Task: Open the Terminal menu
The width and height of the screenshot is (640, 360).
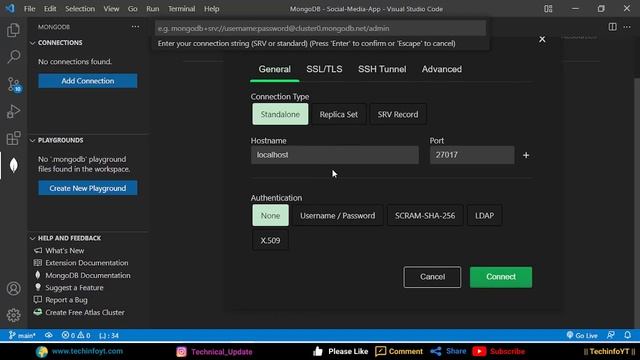Action: (x=182, y=9)
